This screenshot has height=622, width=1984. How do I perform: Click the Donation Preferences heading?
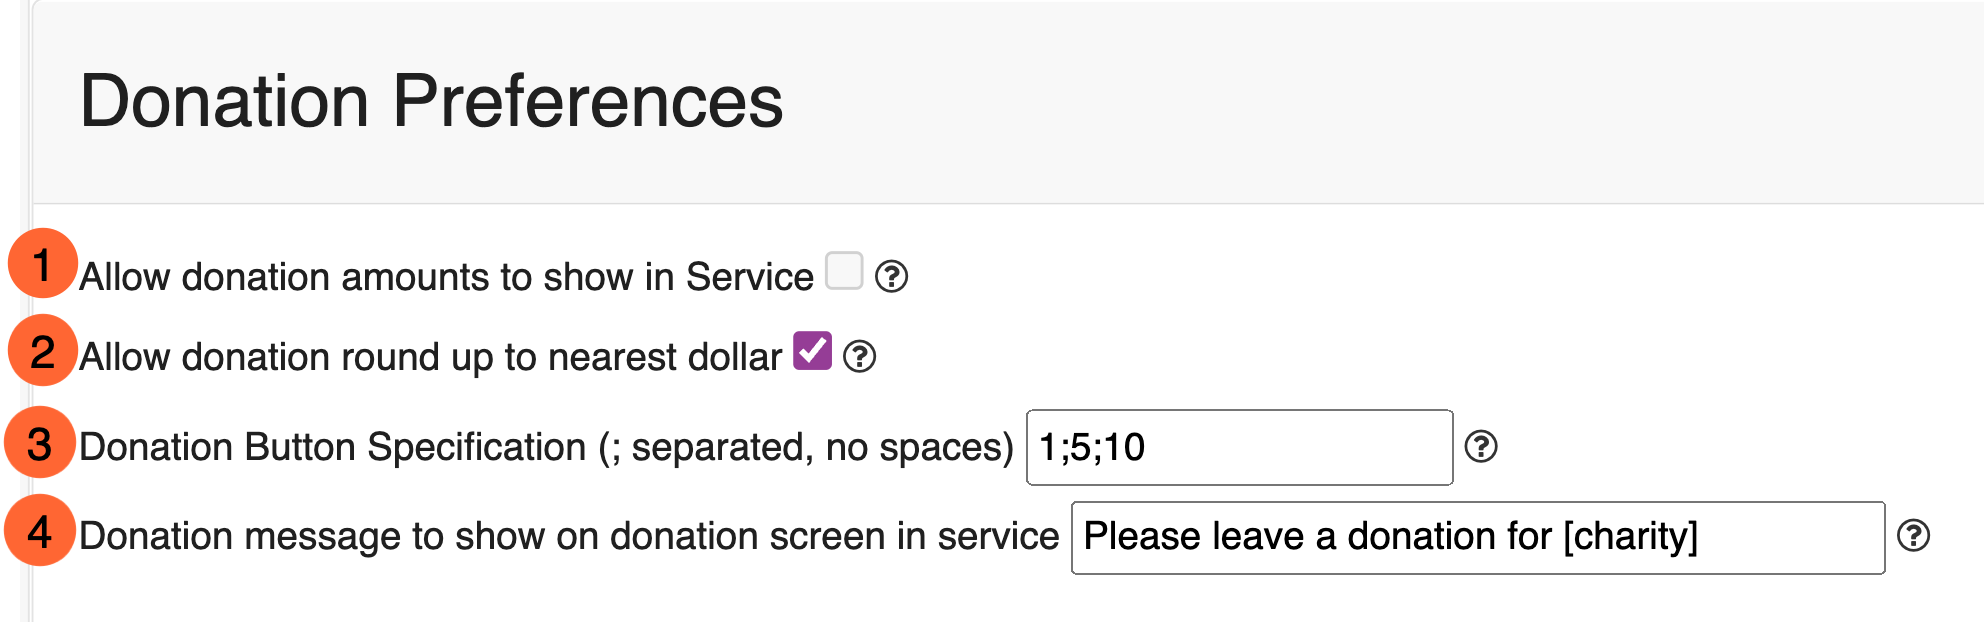[x=431, y=101]
